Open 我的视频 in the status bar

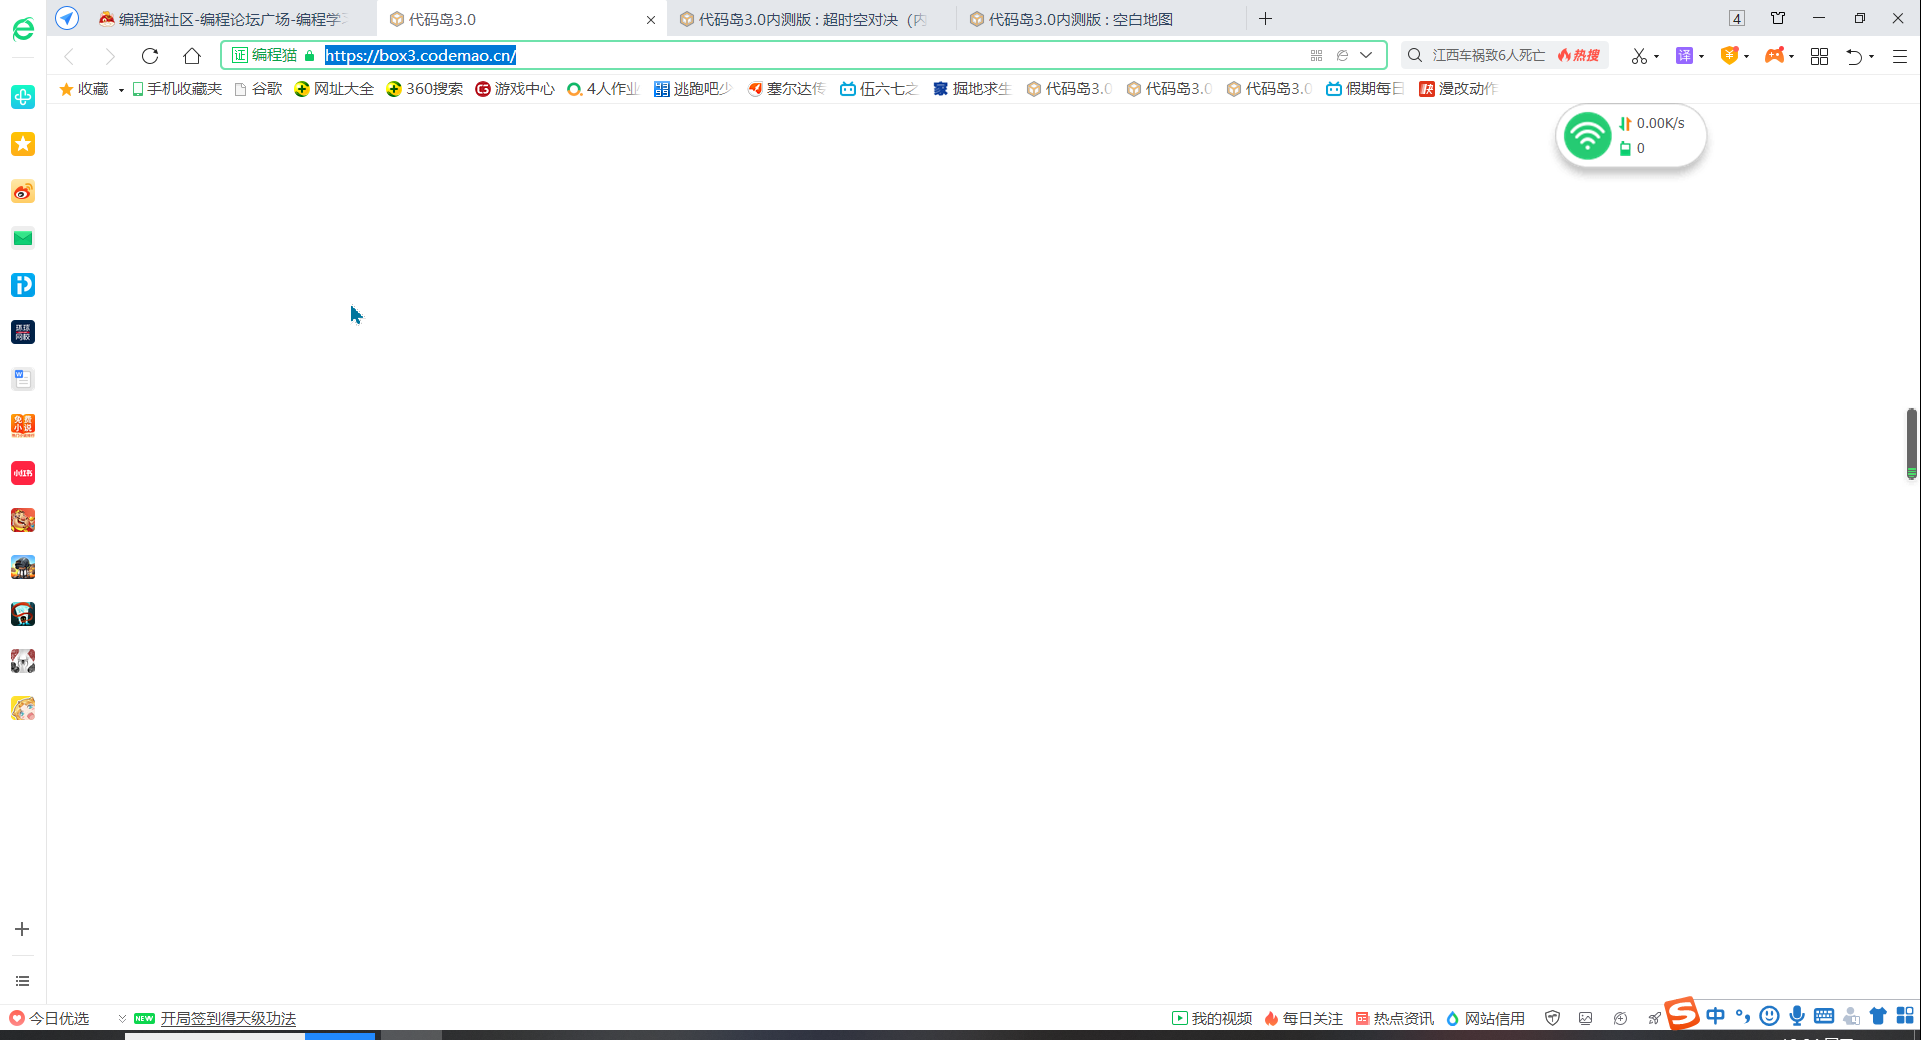coord(1212,1018)
